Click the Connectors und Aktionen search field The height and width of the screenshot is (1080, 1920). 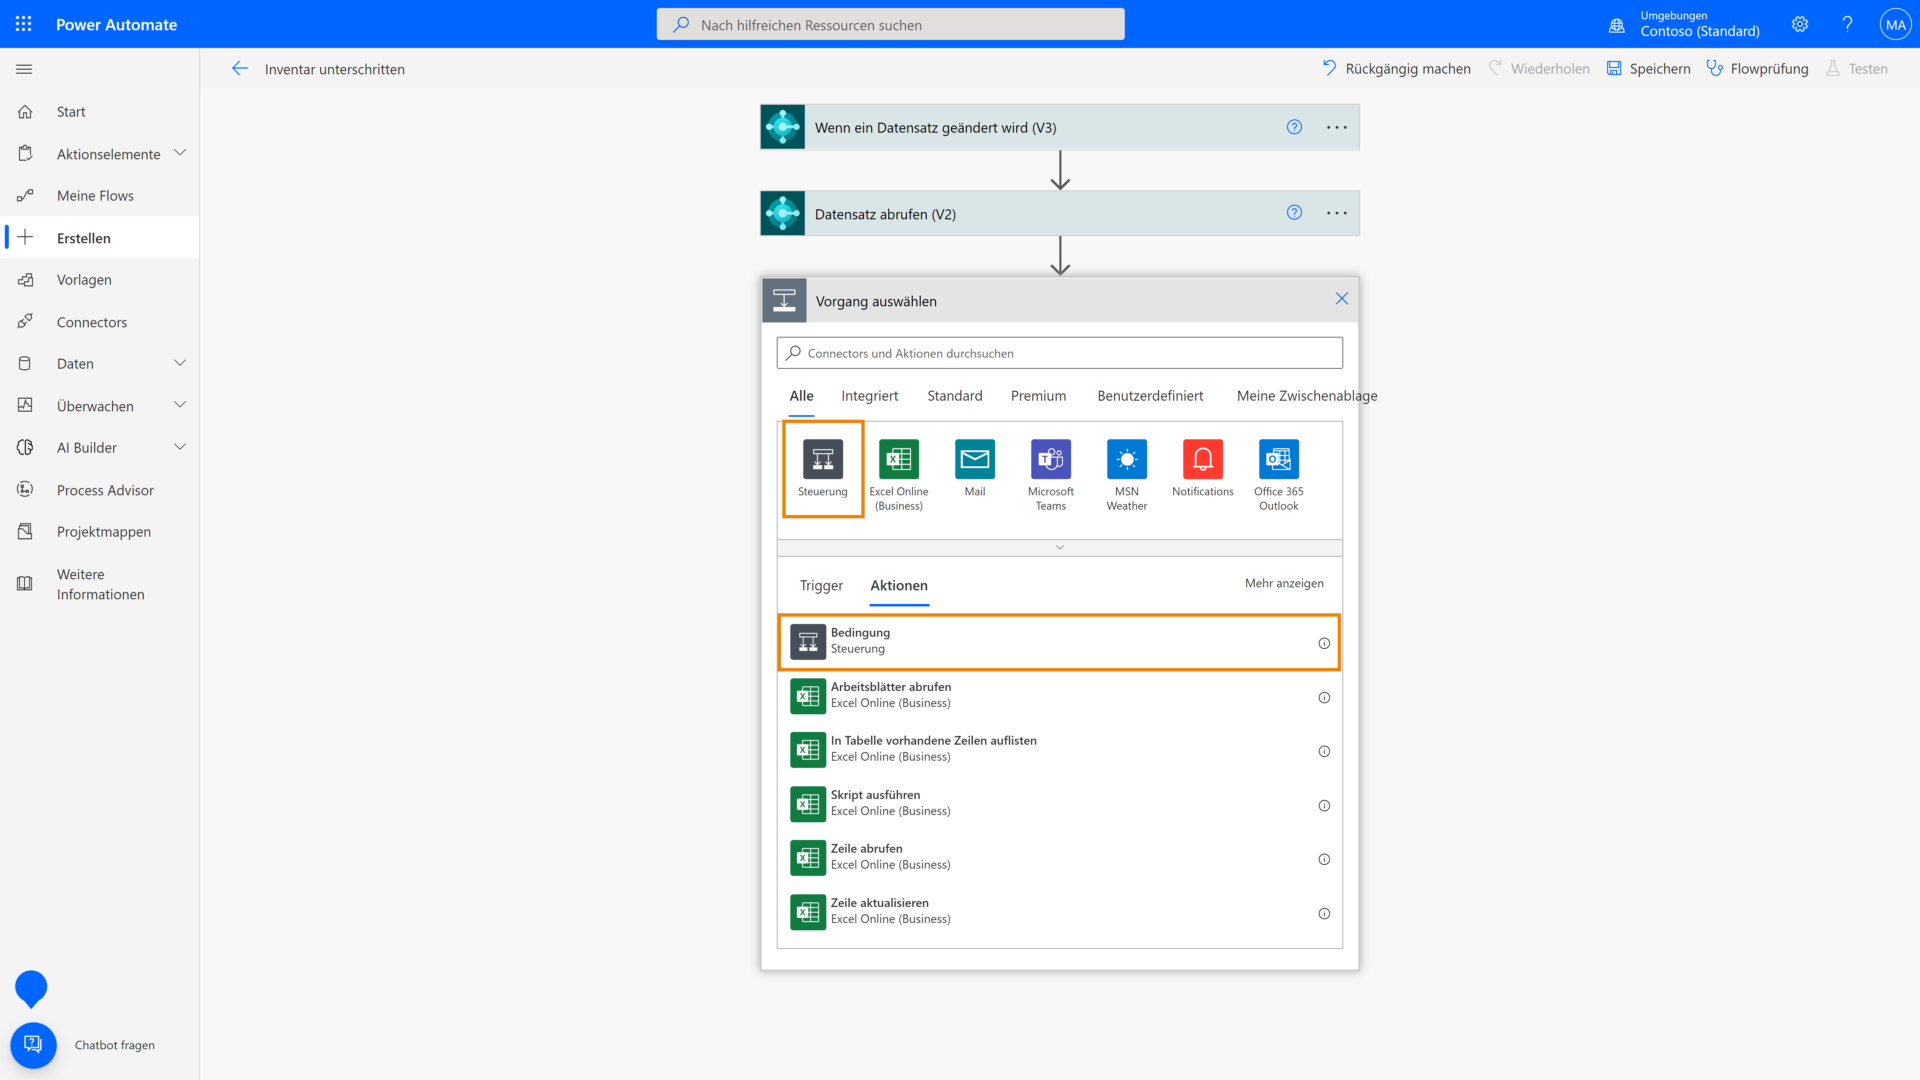(x=1059, y=352)
